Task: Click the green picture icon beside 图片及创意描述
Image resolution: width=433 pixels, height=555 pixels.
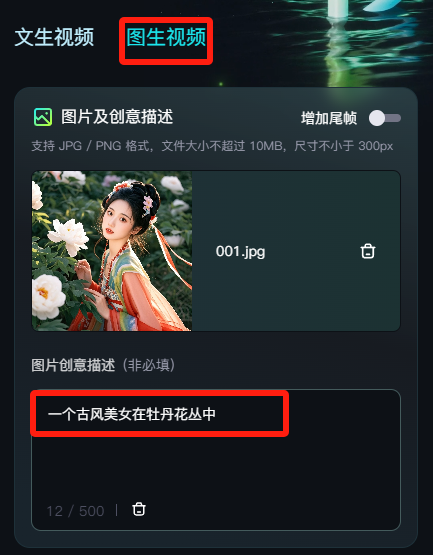Action: [x=43, y=117]
